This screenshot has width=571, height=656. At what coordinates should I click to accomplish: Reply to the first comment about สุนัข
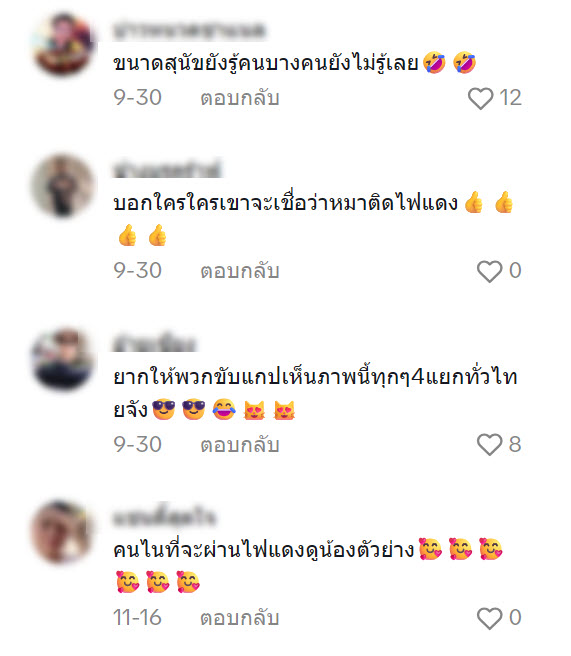(x=240, y=98)
